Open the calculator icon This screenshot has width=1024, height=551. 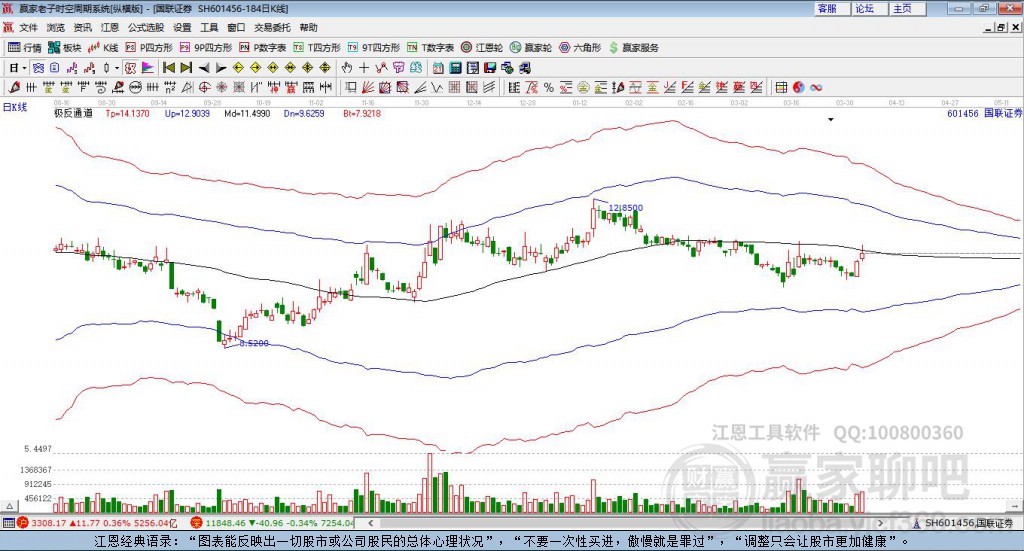(x=455, y=68)
